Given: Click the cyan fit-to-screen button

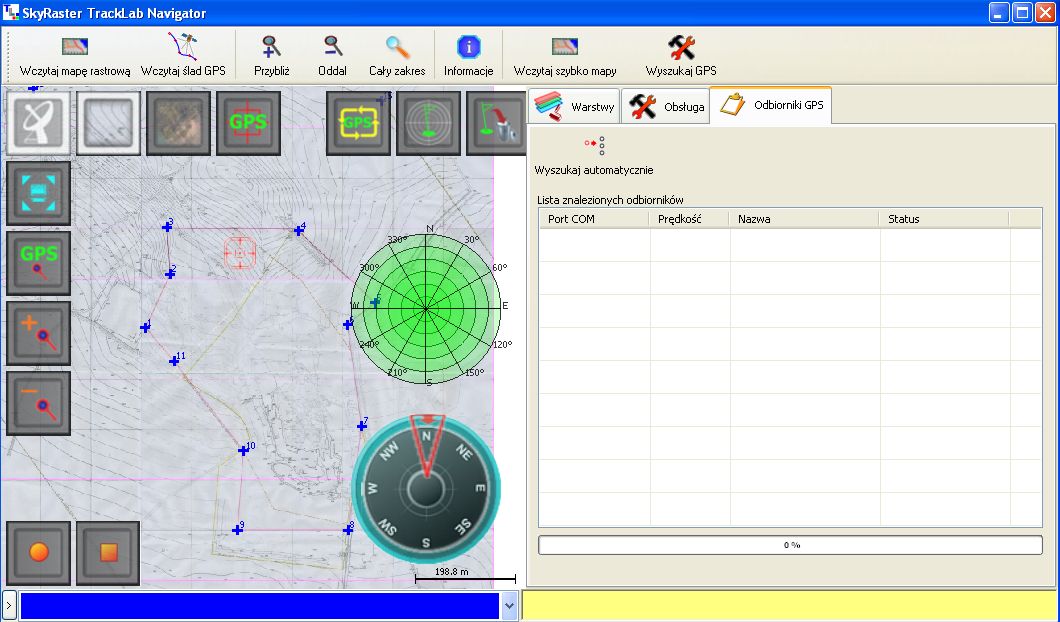Looking at the screenshot, I should pos(39,193).
